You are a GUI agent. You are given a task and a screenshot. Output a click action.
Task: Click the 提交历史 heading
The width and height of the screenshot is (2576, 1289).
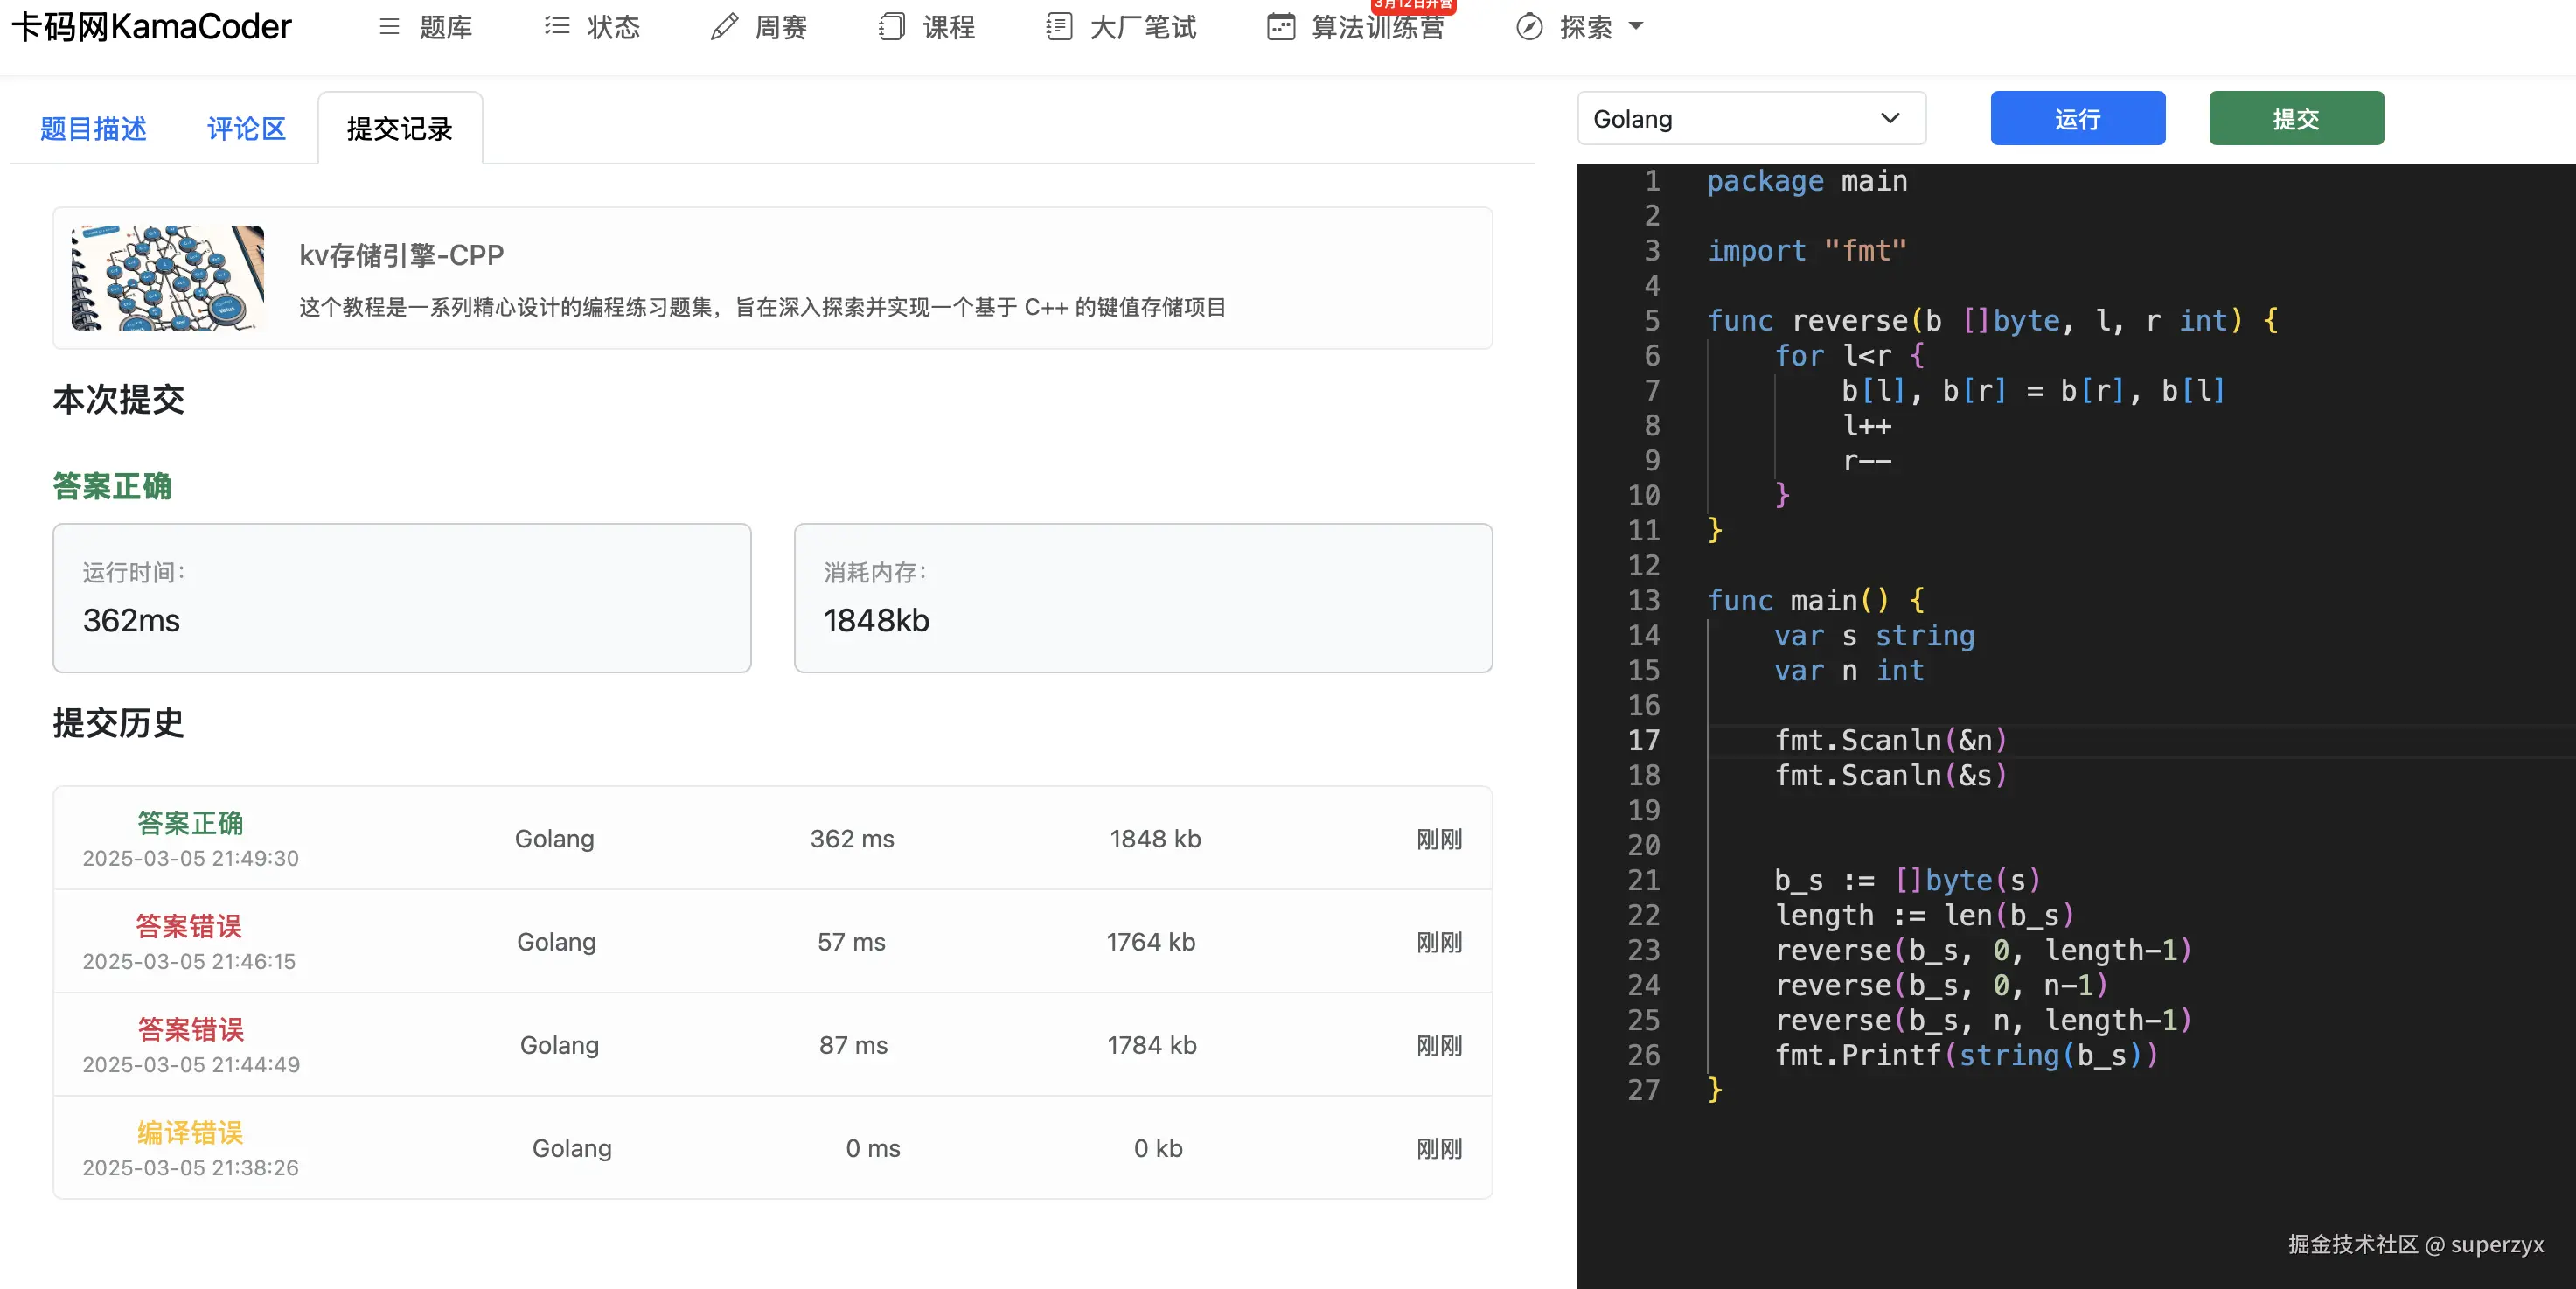click(x=119, y=722)
